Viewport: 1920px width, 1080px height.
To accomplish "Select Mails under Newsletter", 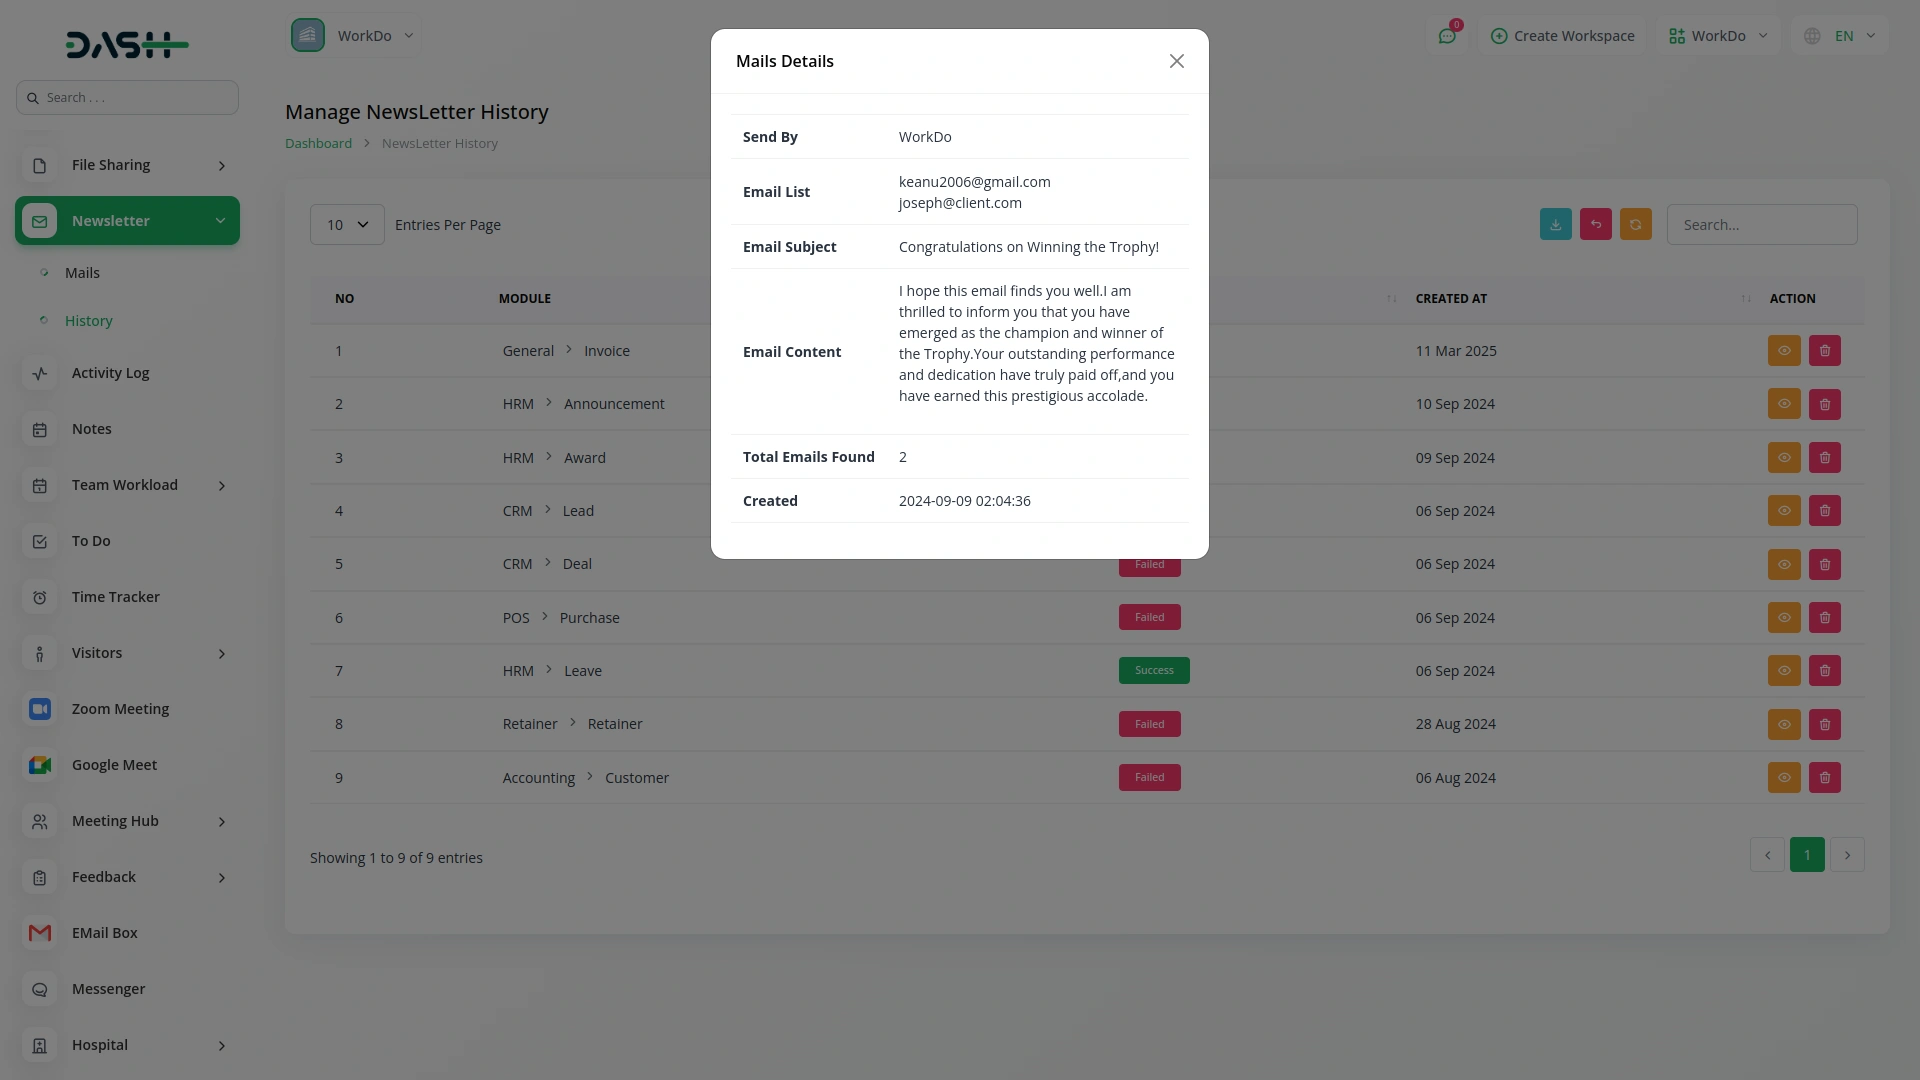I will click(x=82, y=273).
